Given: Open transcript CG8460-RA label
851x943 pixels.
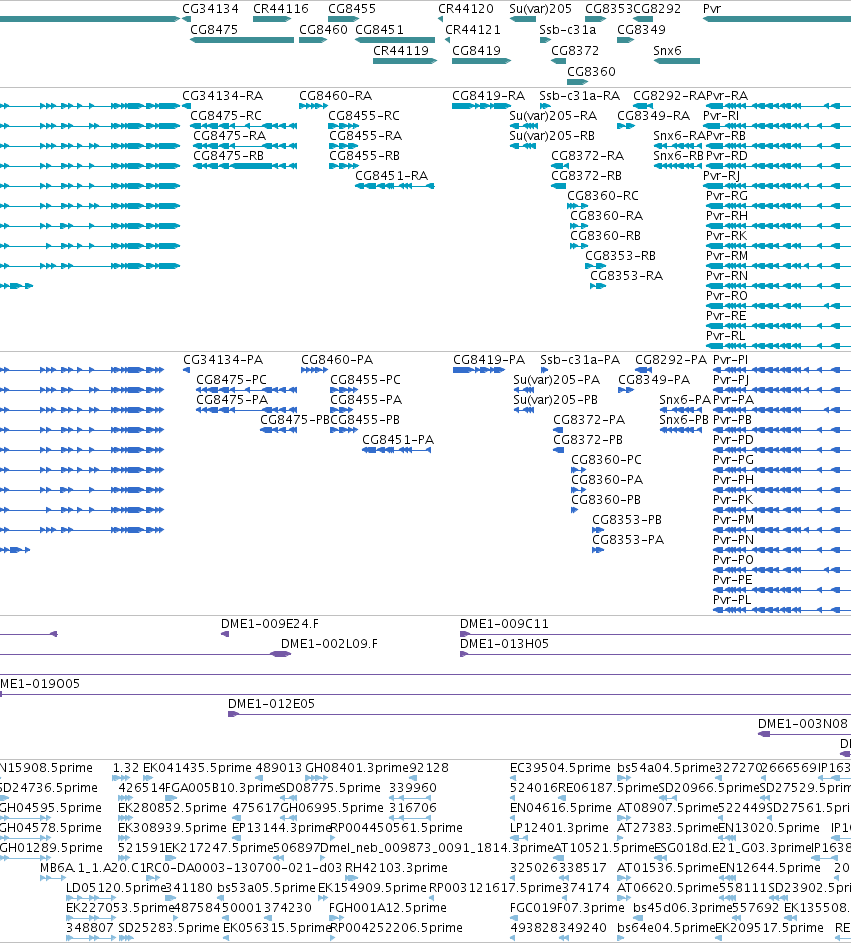Looking at the screenshot, I should tap(336, 96).
